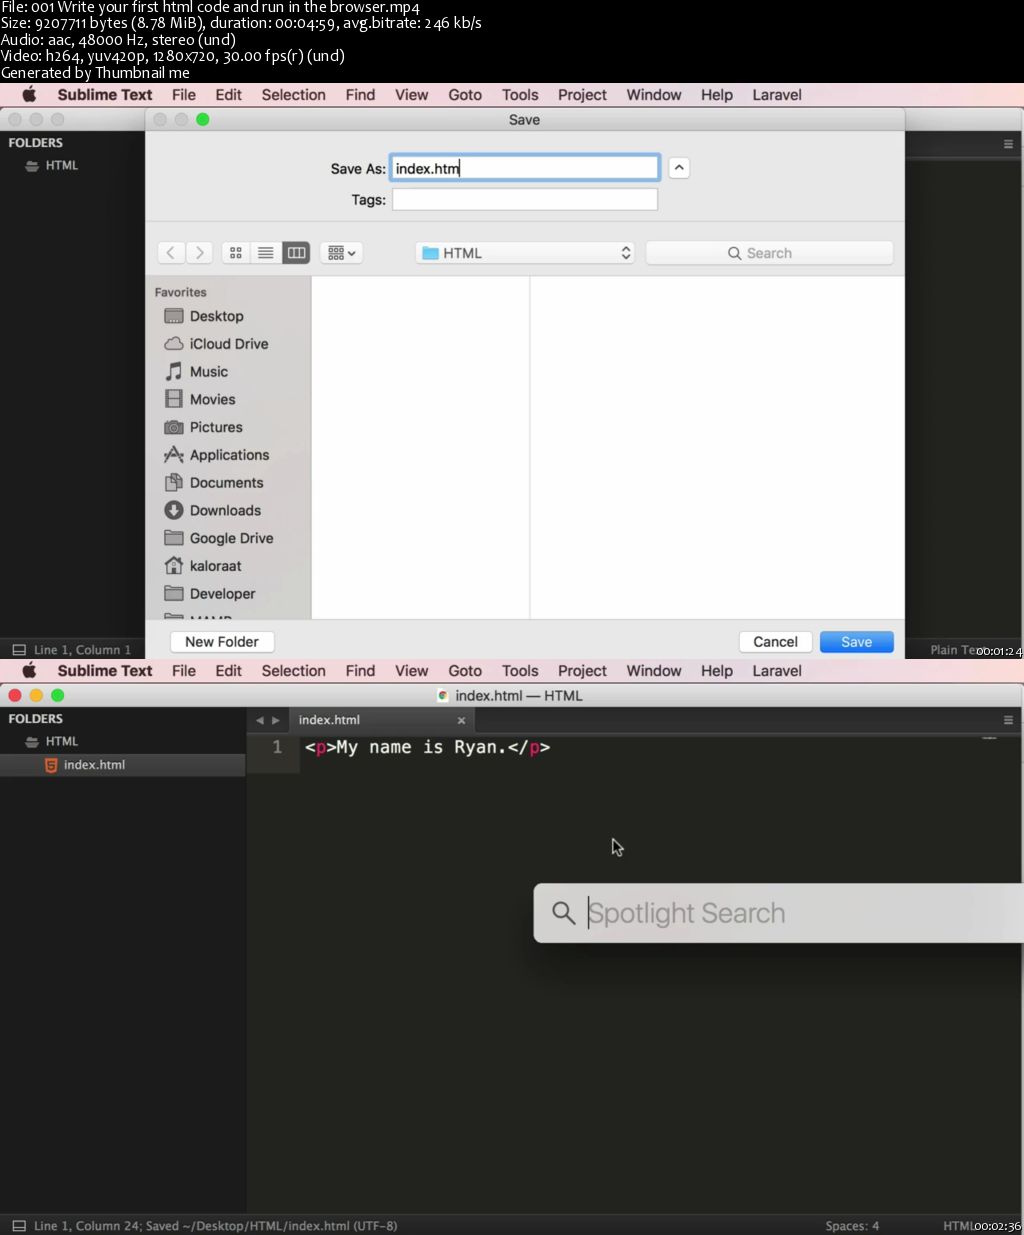Open tab options menu right of index.html tab
This screenshot has width=1024, height=1235.
(1008, 720)
